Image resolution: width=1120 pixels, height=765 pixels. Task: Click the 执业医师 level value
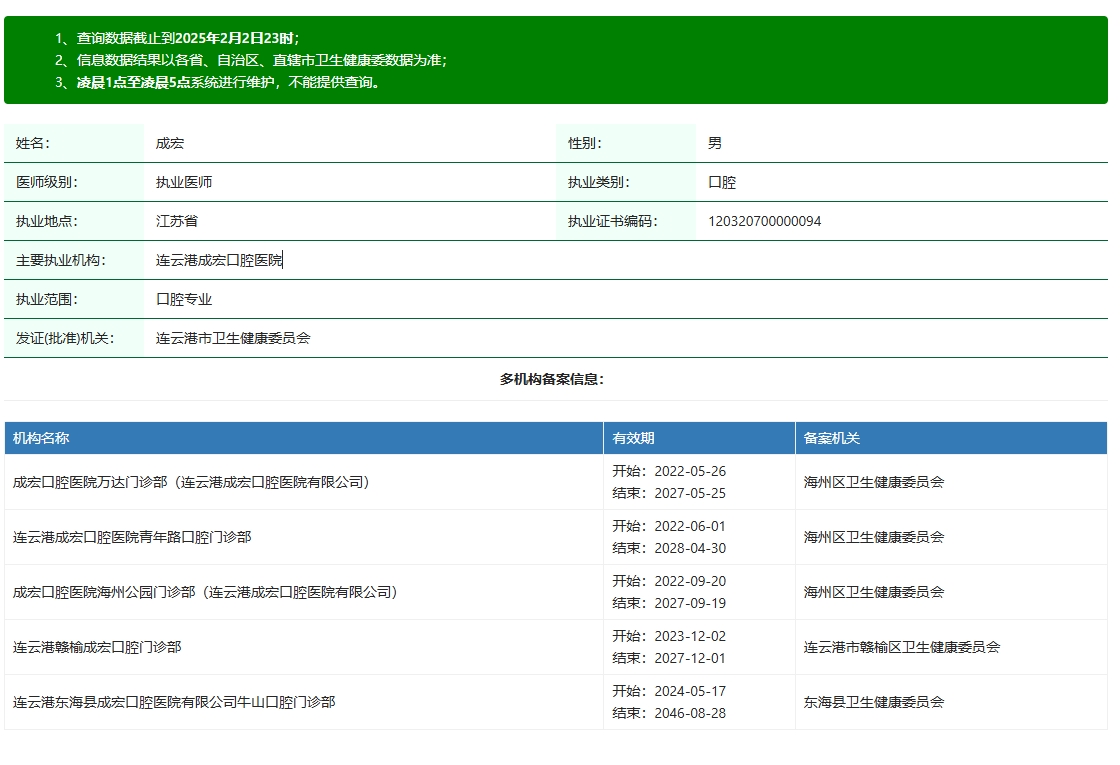point(184,182)
